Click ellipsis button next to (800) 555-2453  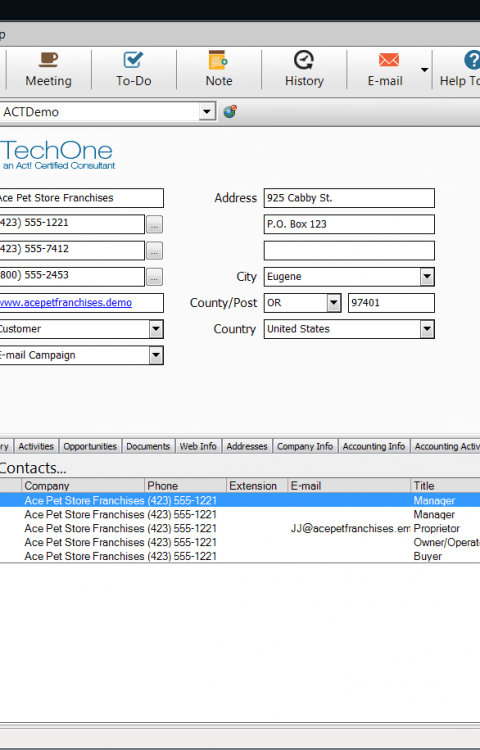[154, 276]
